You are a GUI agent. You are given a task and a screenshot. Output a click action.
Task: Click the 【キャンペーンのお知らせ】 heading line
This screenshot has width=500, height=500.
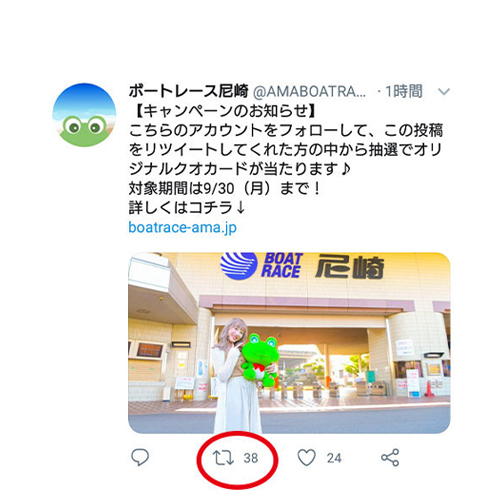coord(223,111)
